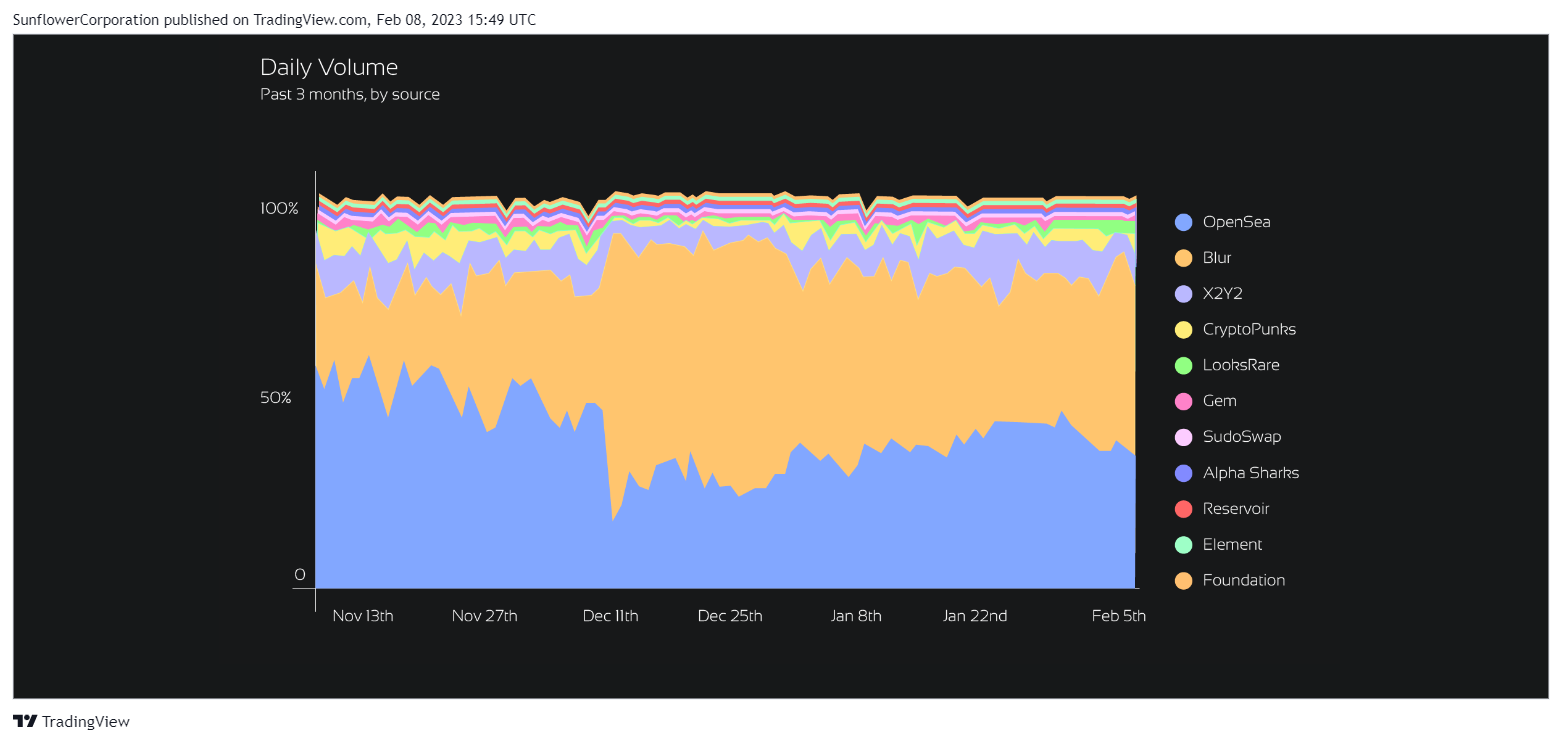Screen dimensions: 1562x743
Task: Select the SudoSwap legend label
Action: coord(1242,437)
